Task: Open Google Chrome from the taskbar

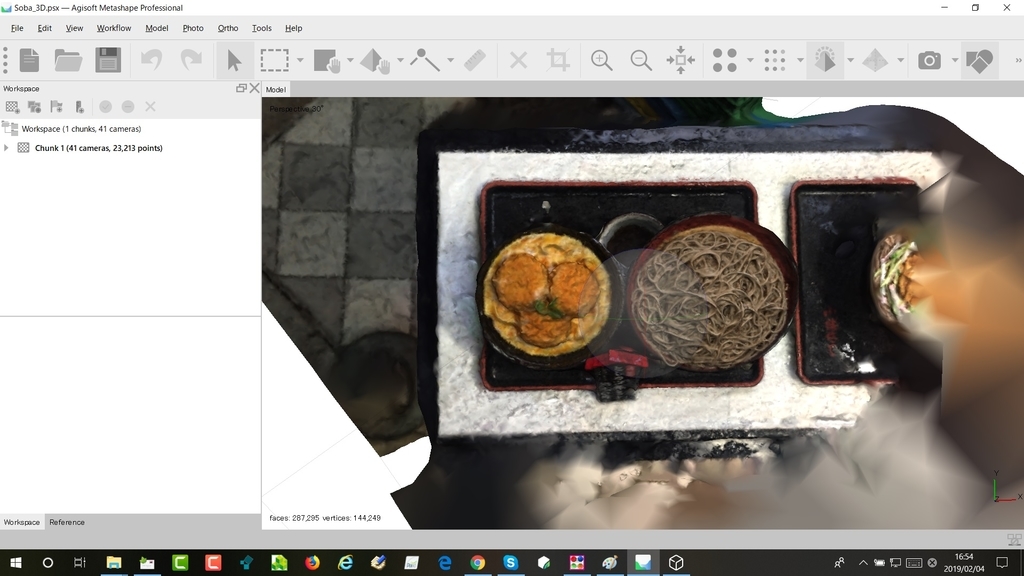Action: coord(477,562)
